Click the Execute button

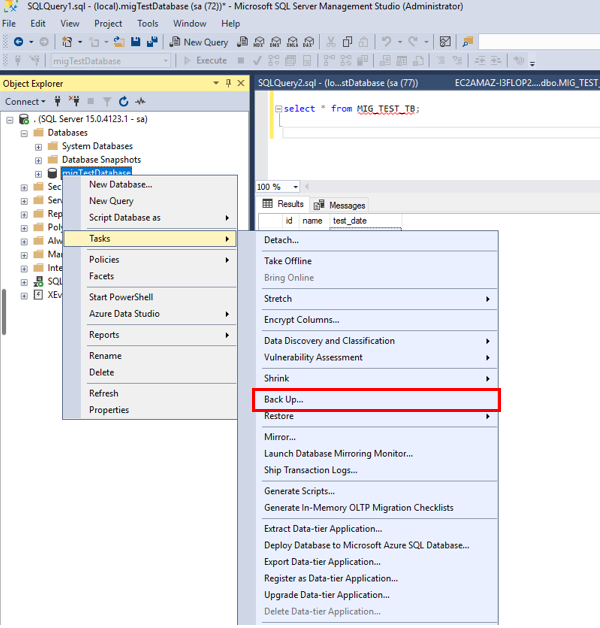coord(205,60)
